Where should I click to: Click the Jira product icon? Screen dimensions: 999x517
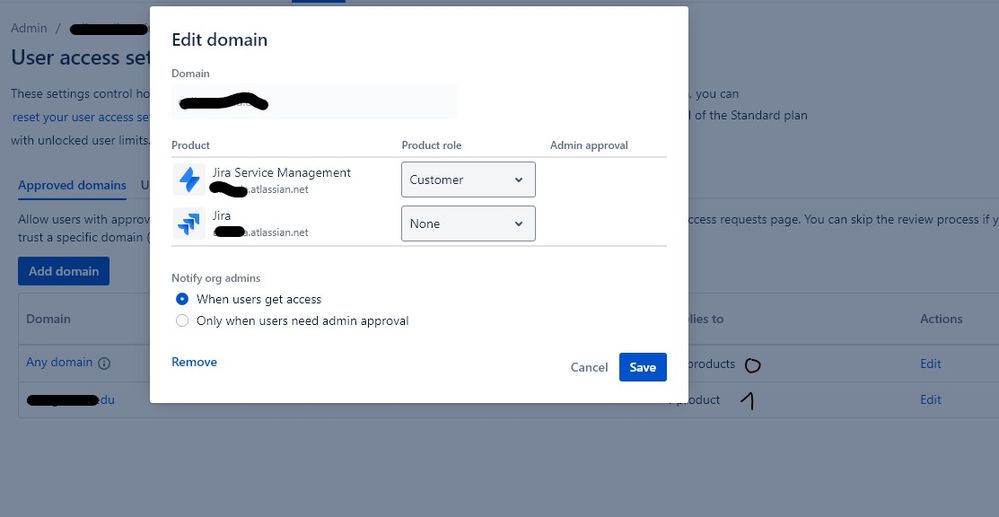[x=189, y=224]
